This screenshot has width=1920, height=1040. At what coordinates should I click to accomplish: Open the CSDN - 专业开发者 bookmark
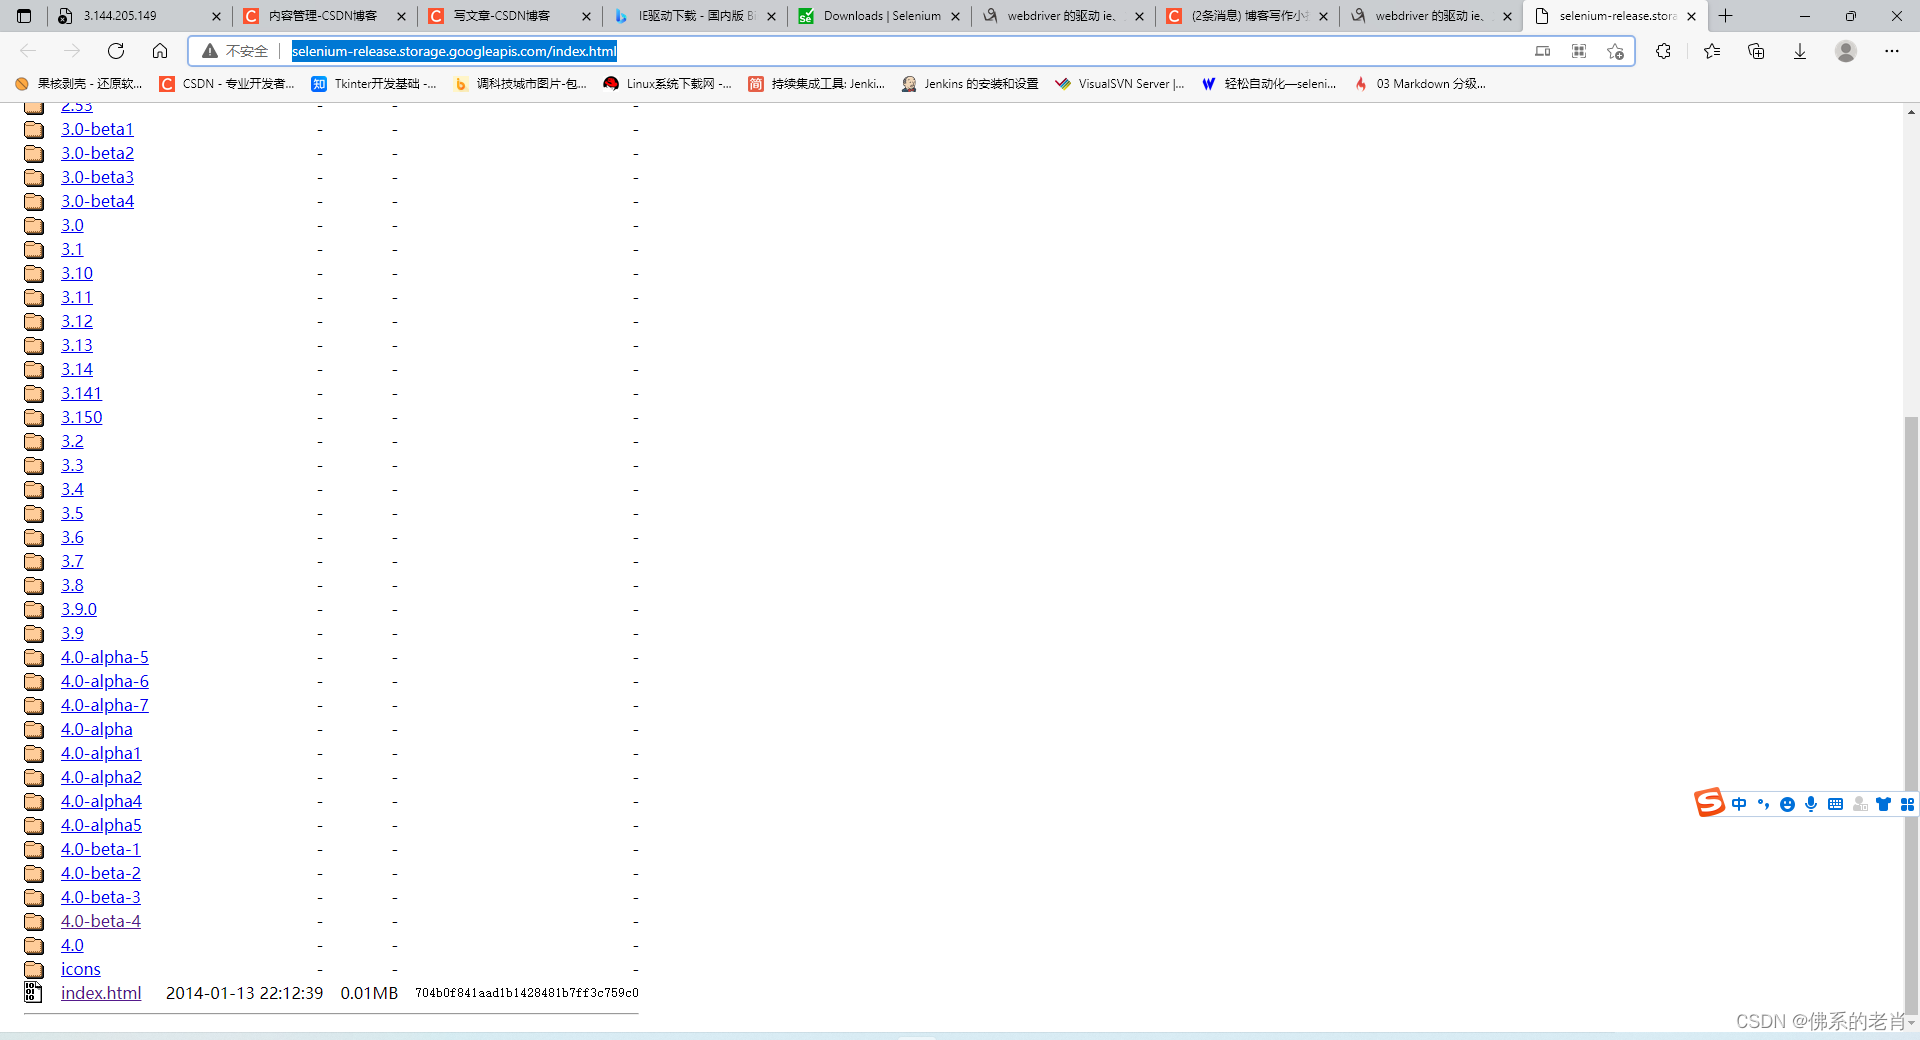tap(227, 84)
